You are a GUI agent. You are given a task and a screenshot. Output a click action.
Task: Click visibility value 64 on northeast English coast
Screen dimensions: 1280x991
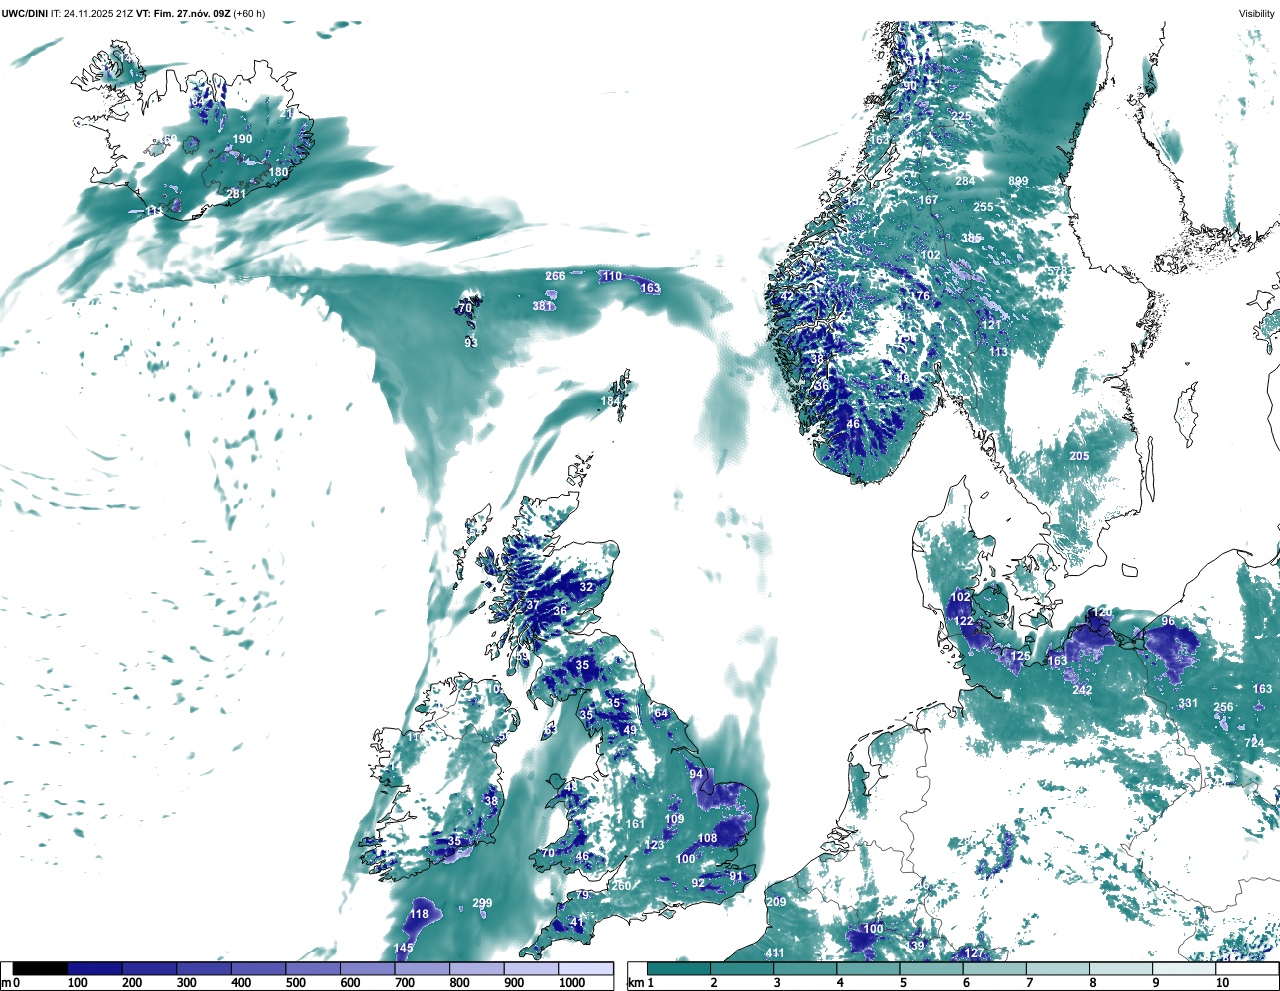[661, 713]
